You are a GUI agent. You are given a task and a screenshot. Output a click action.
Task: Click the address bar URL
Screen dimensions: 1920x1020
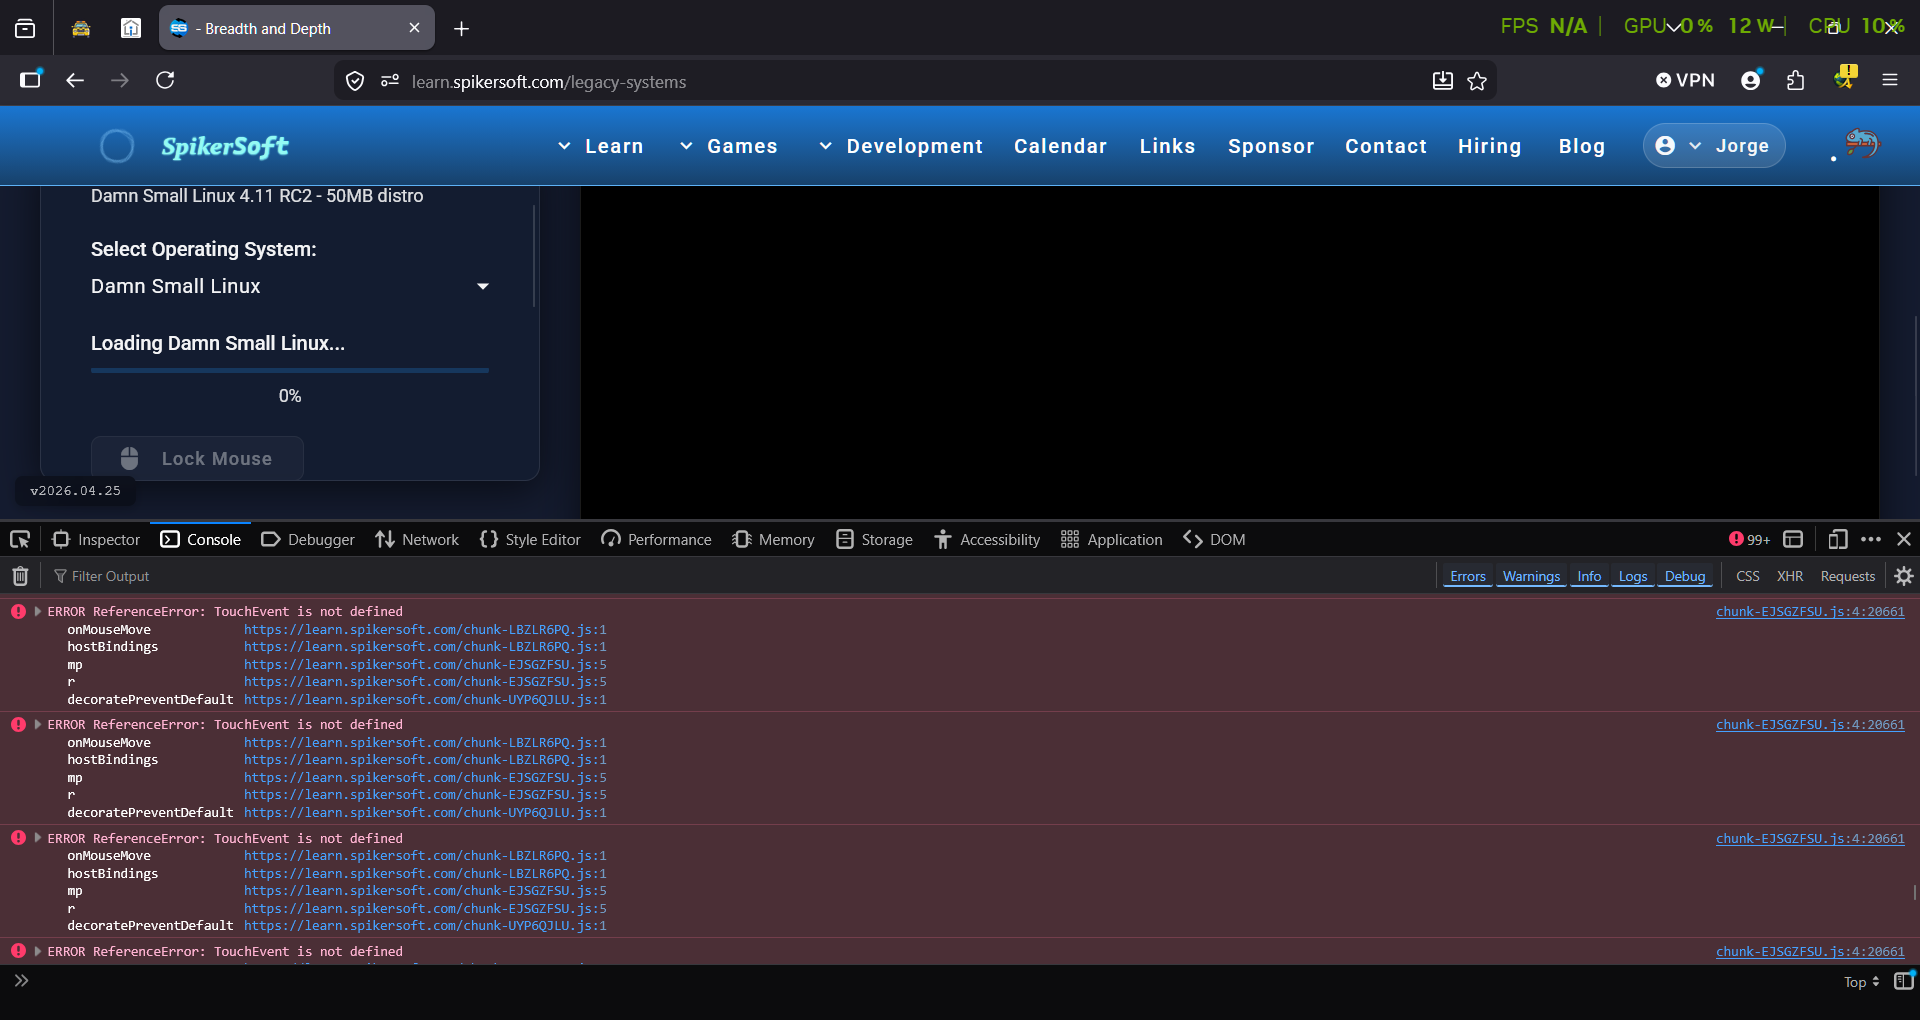(x=549, y=82)
